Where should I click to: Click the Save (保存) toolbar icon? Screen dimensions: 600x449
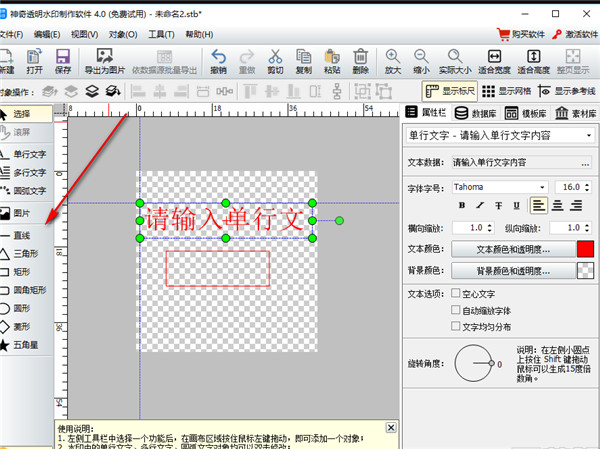point(63,61)
